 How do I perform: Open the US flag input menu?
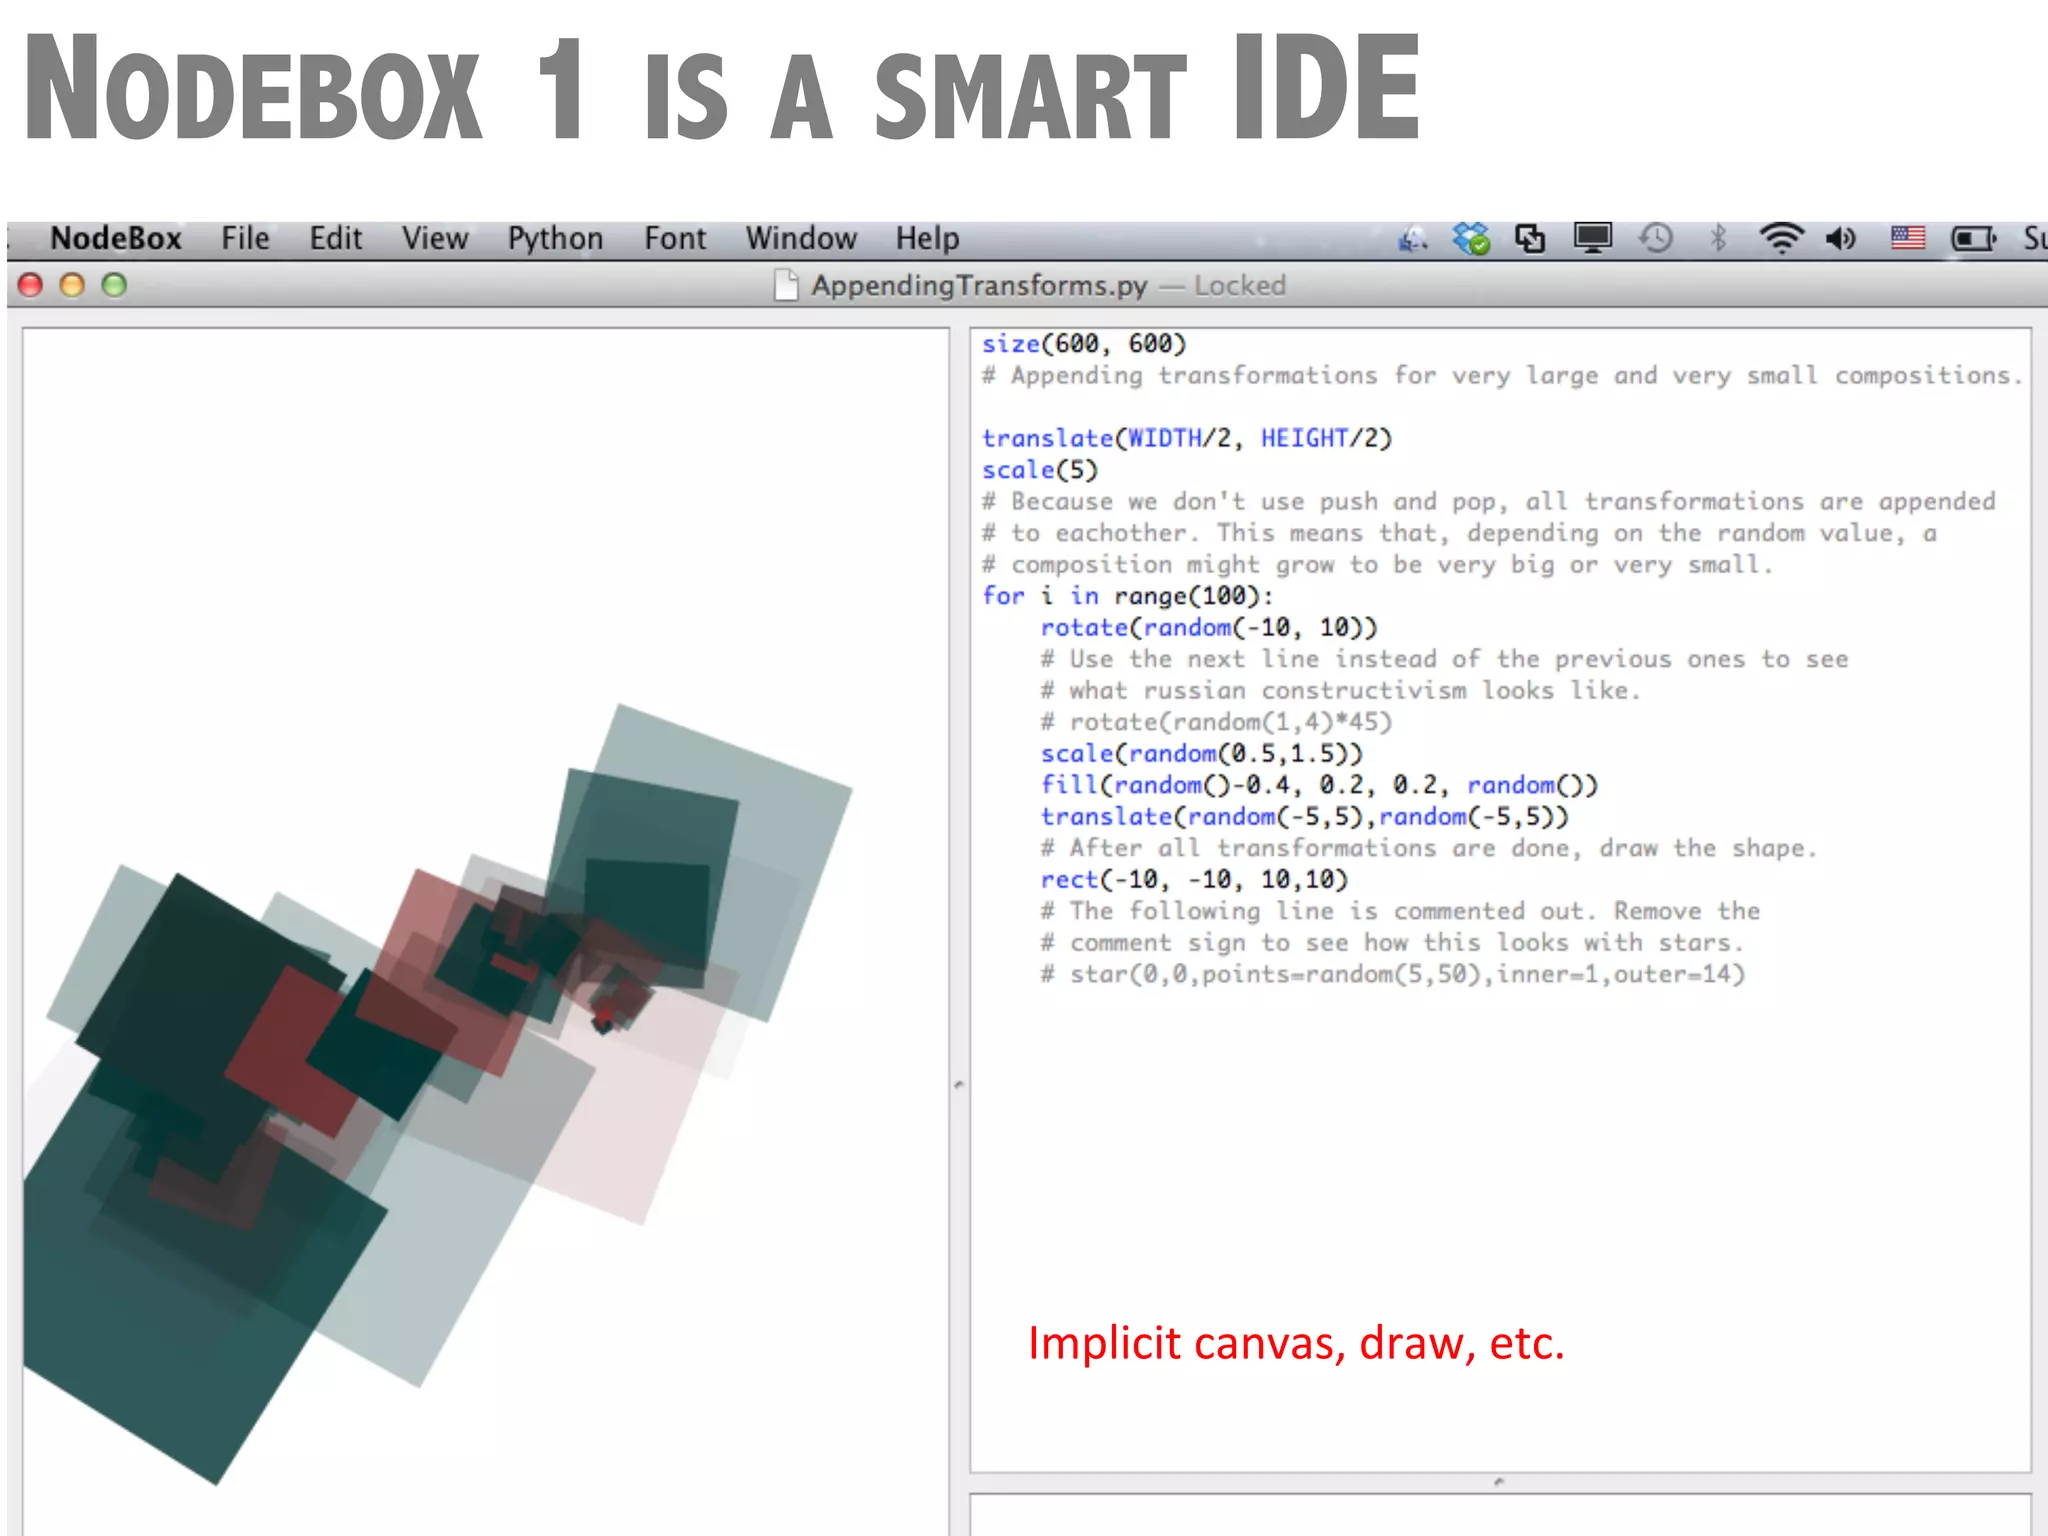click(1907, 238)
